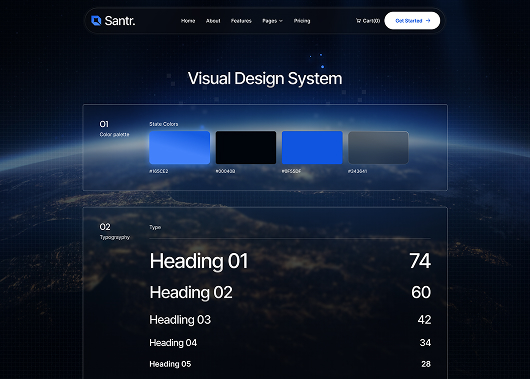
Task: Click the Heading 04 sample text
Action: tap(173, 343)
